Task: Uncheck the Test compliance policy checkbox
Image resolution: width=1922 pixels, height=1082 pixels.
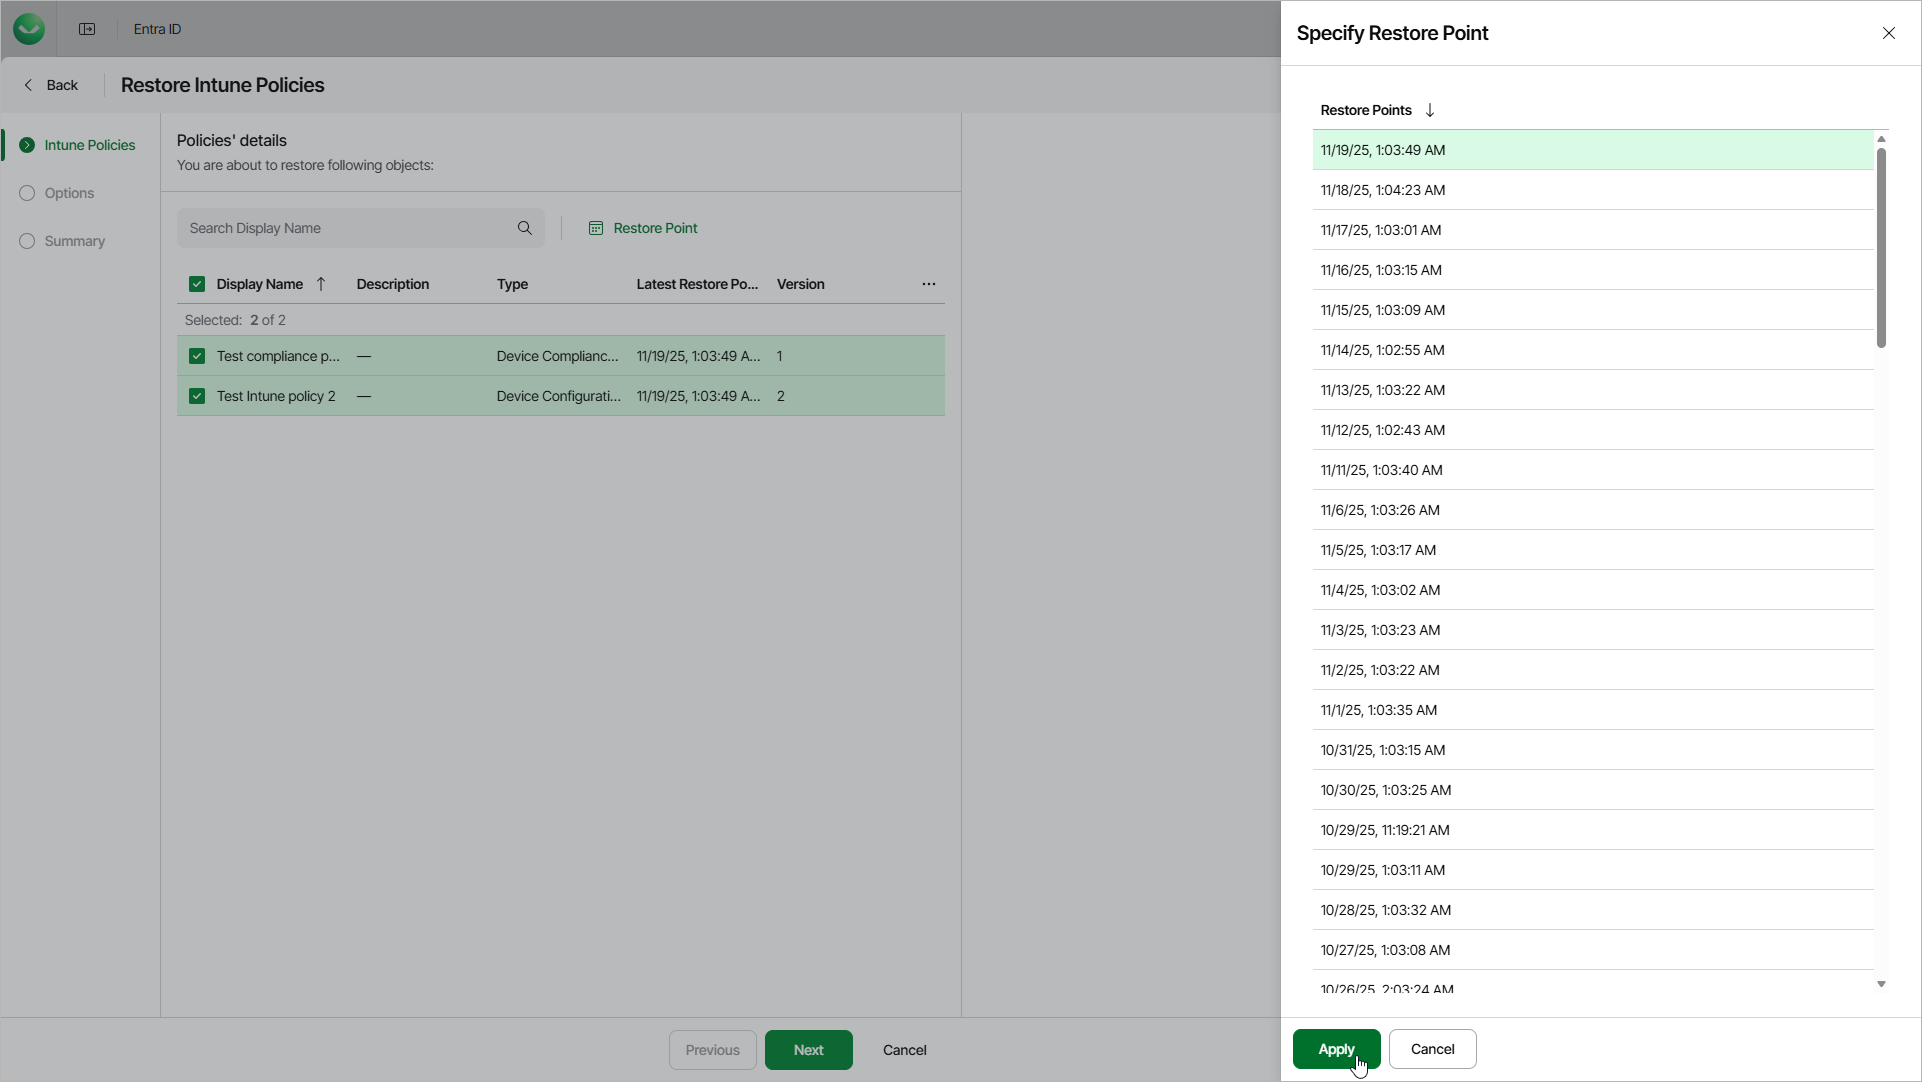Action: (197, 356)
